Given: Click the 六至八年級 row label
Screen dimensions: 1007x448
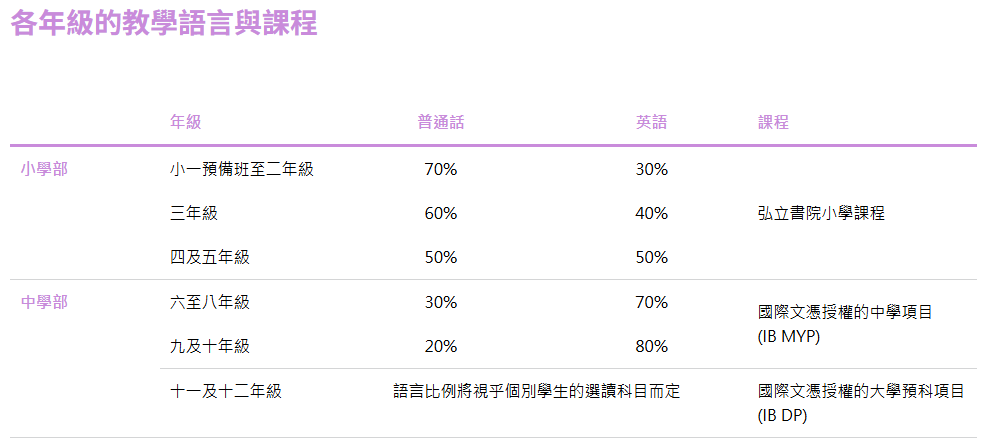Looking at the screenshot, I should click(x=210, y=302).
